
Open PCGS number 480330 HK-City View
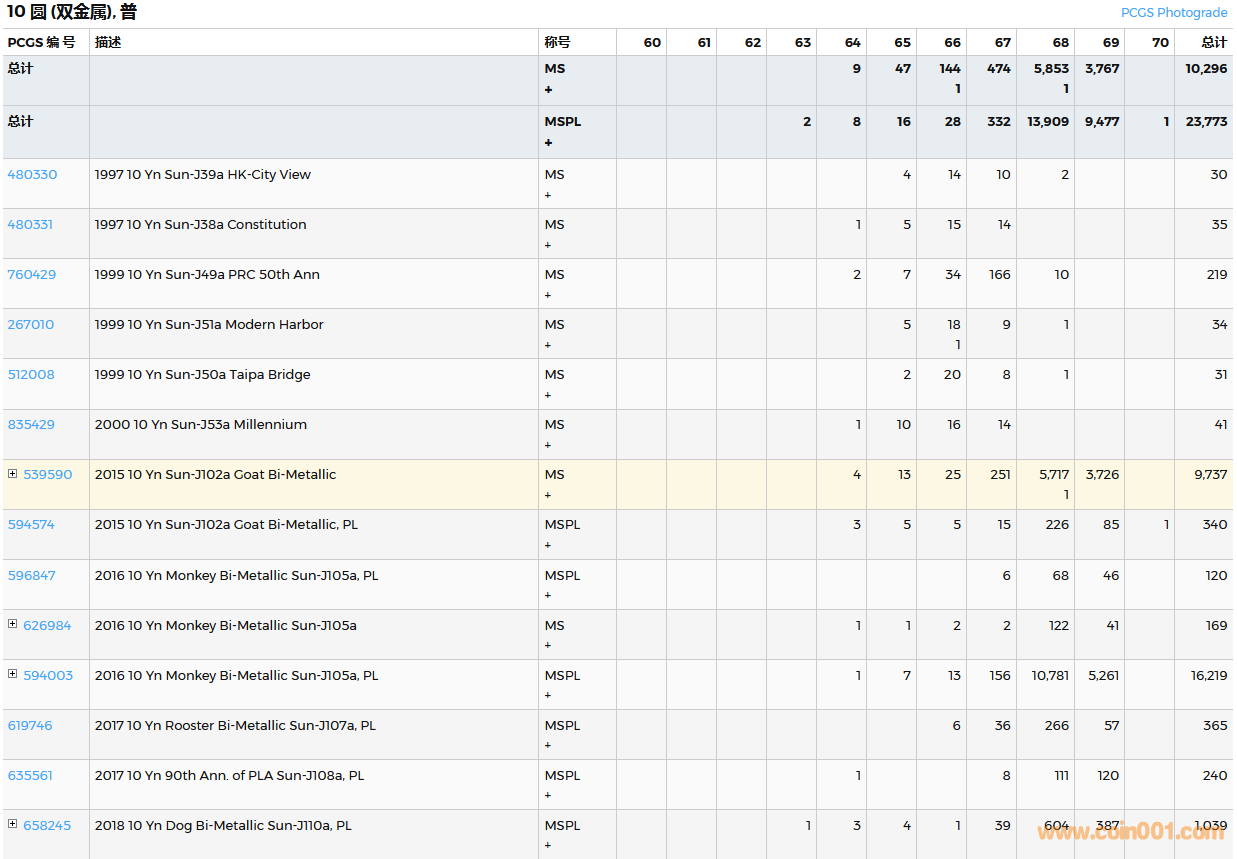[x=32, y=174]
